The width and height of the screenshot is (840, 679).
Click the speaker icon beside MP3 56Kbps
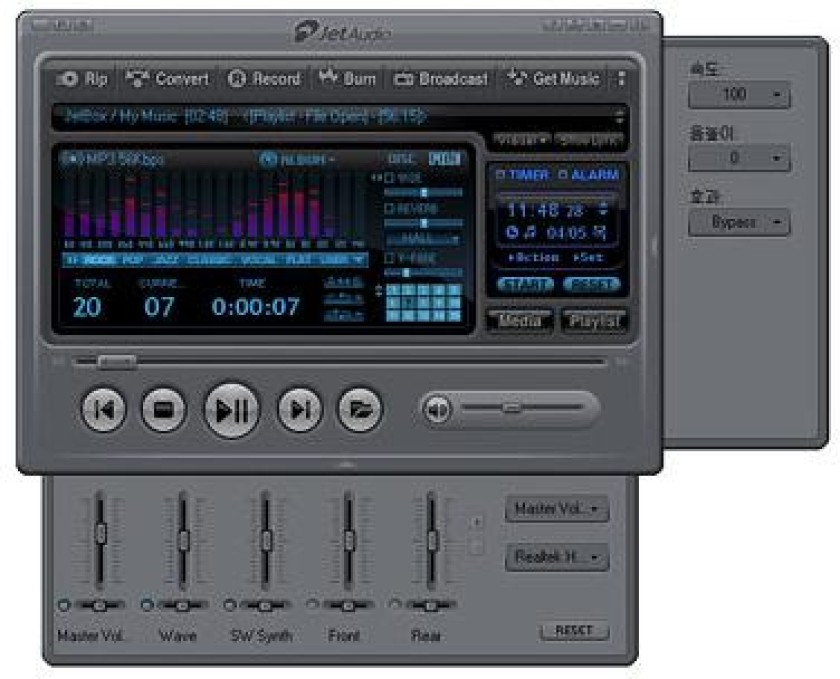coord(71,159)
